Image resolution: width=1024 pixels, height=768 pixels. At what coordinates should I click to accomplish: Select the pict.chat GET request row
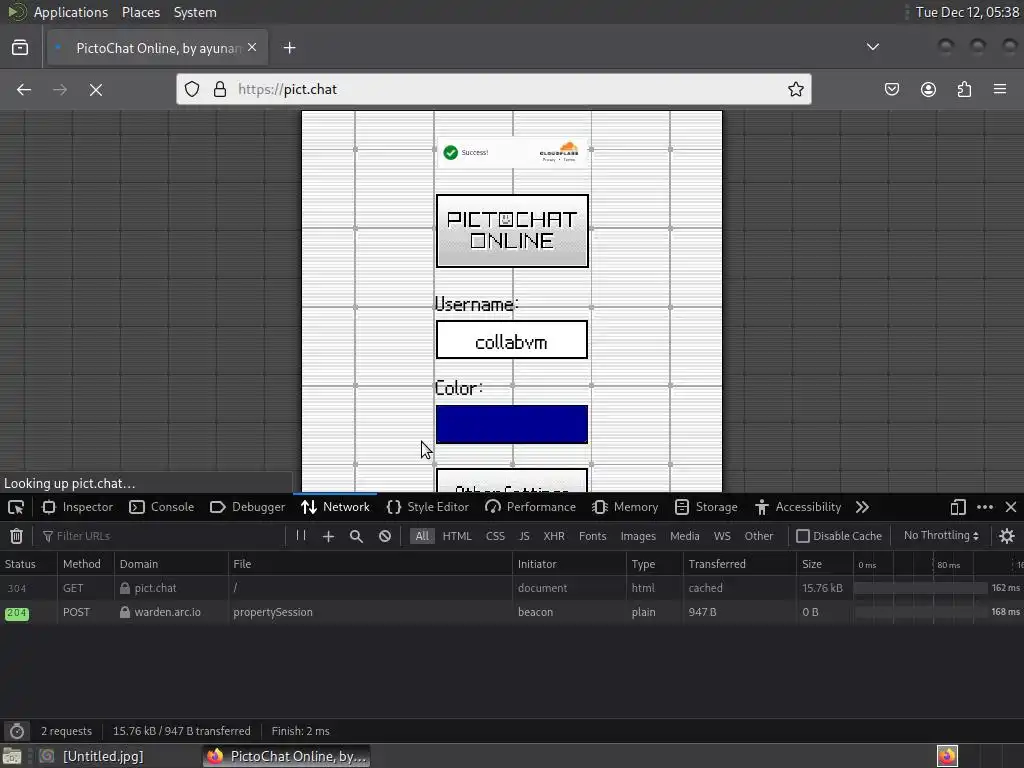click(x=512, y=588)
